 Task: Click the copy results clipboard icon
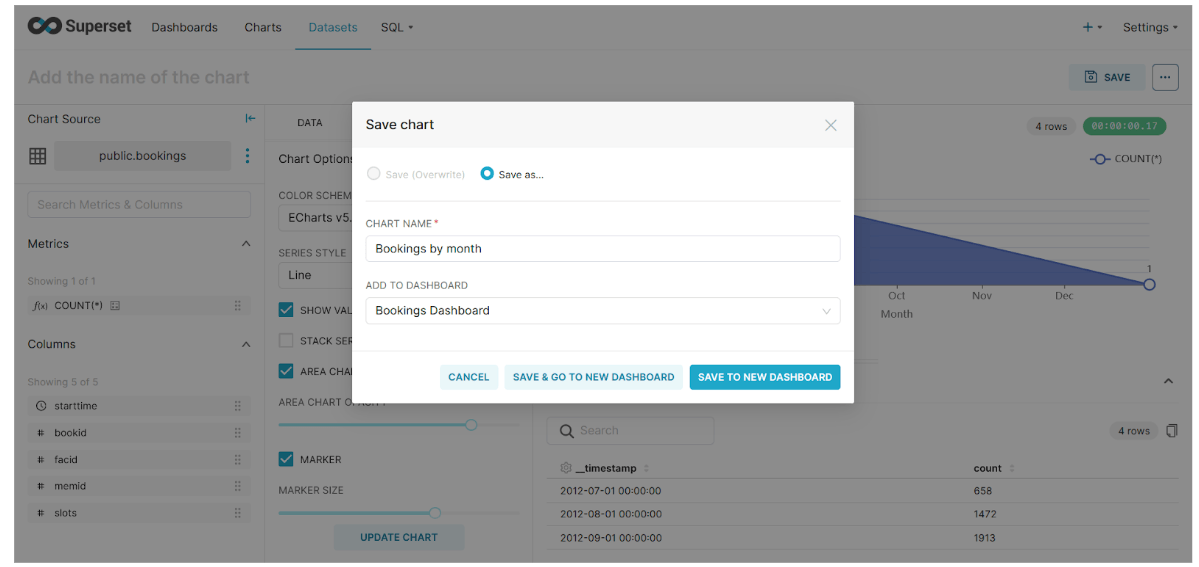(x=1172, y=431)
